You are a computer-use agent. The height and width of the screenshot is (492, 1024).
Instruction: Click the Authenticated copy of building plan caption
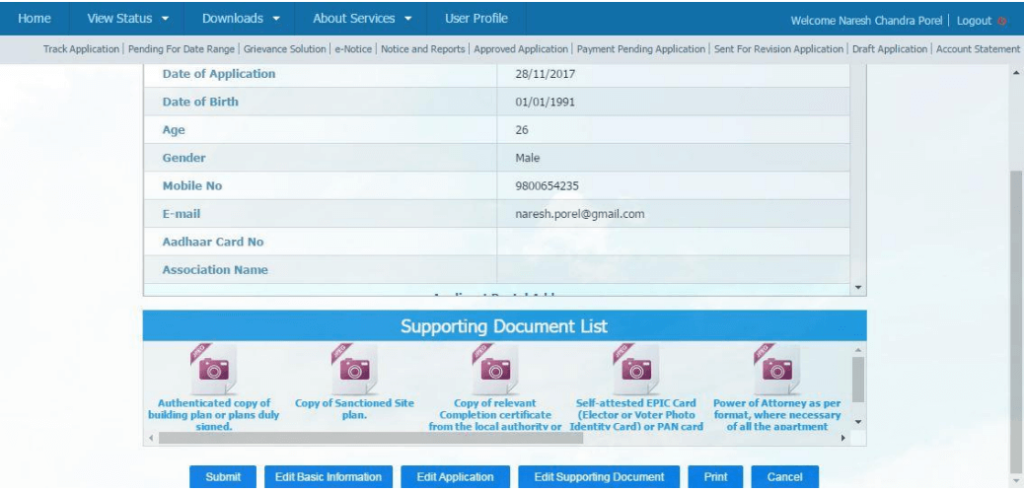(x=214, y=415)
